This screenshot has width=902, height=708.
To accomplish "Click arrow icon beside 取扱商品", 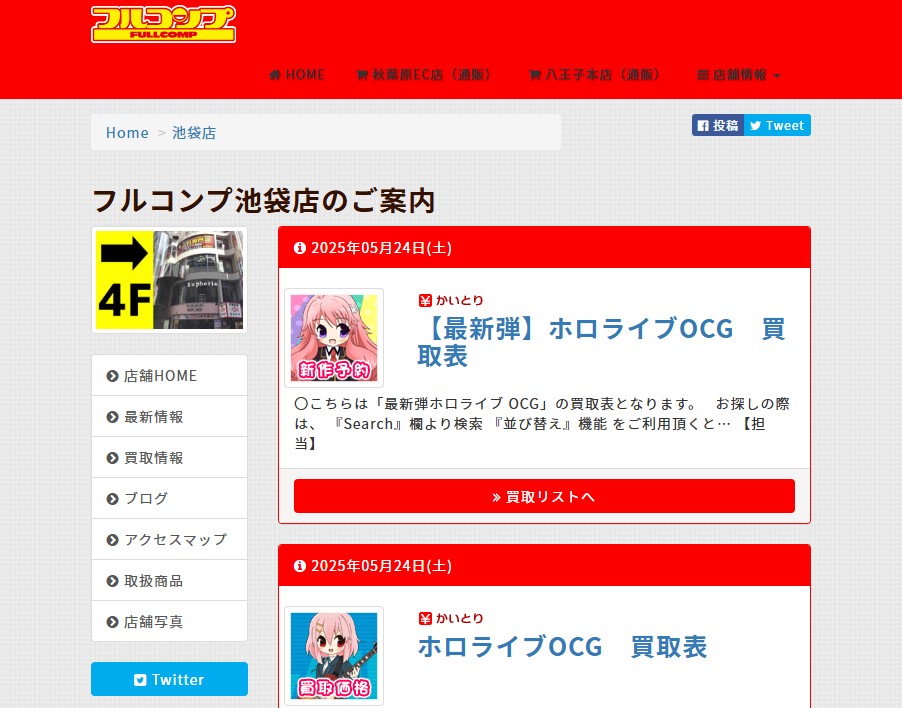I will click(x=112, y=581).
